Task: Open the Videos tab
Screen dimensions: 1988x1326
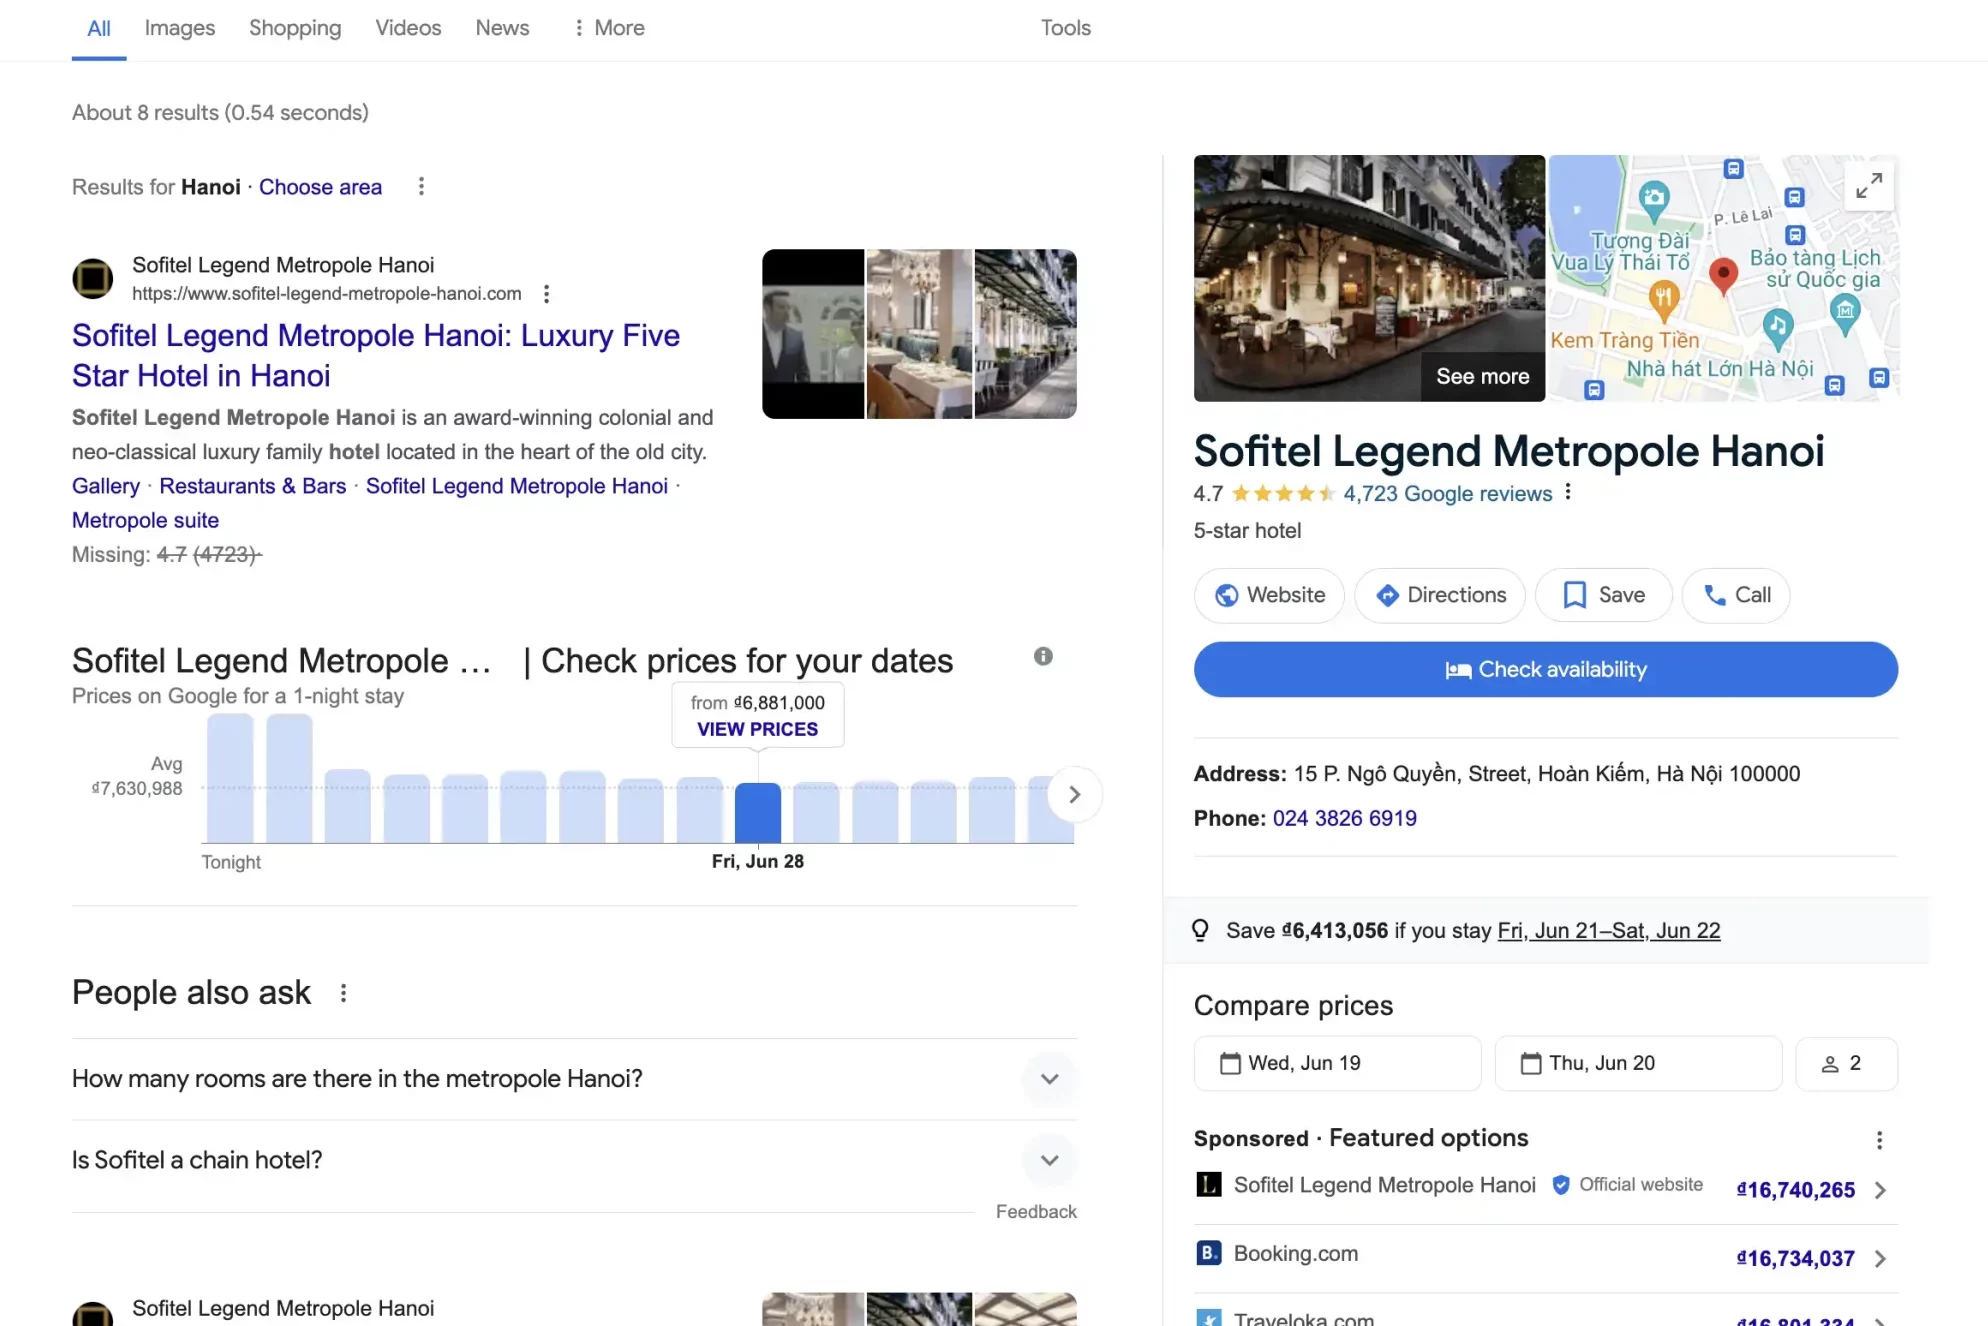Action: [408, 28]
